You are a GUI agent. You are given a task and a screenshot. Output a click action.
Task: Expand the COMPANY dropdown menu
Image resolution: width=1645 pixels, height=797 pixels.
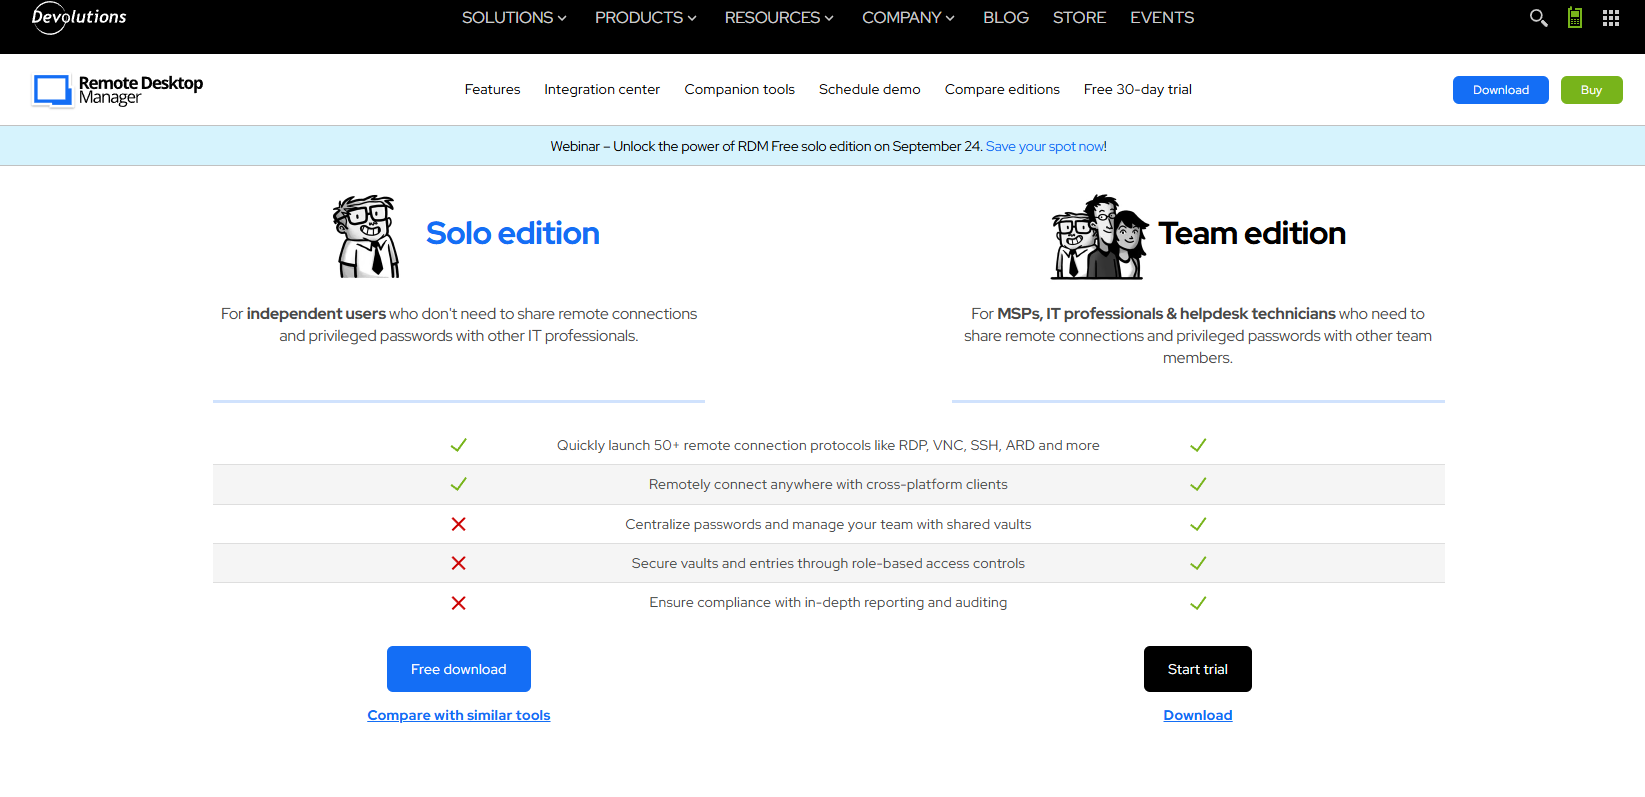tap(908, 18)
